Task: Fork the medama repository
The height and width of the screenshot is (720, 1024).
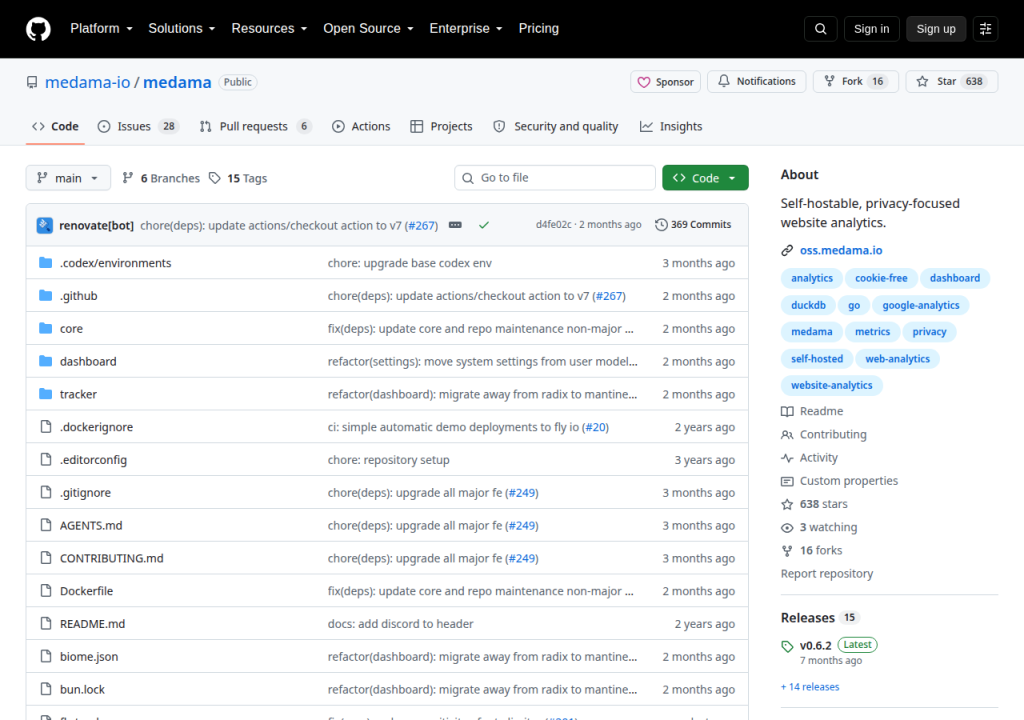Action: click(x=856, y=81)
